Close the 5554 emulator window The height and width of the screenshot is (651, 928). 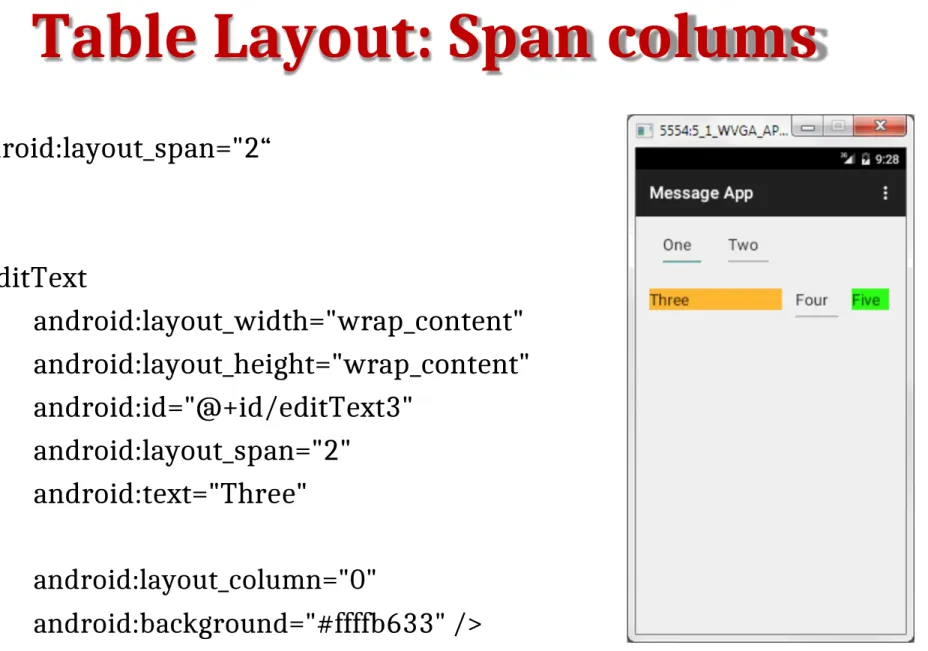coord(879,126)
